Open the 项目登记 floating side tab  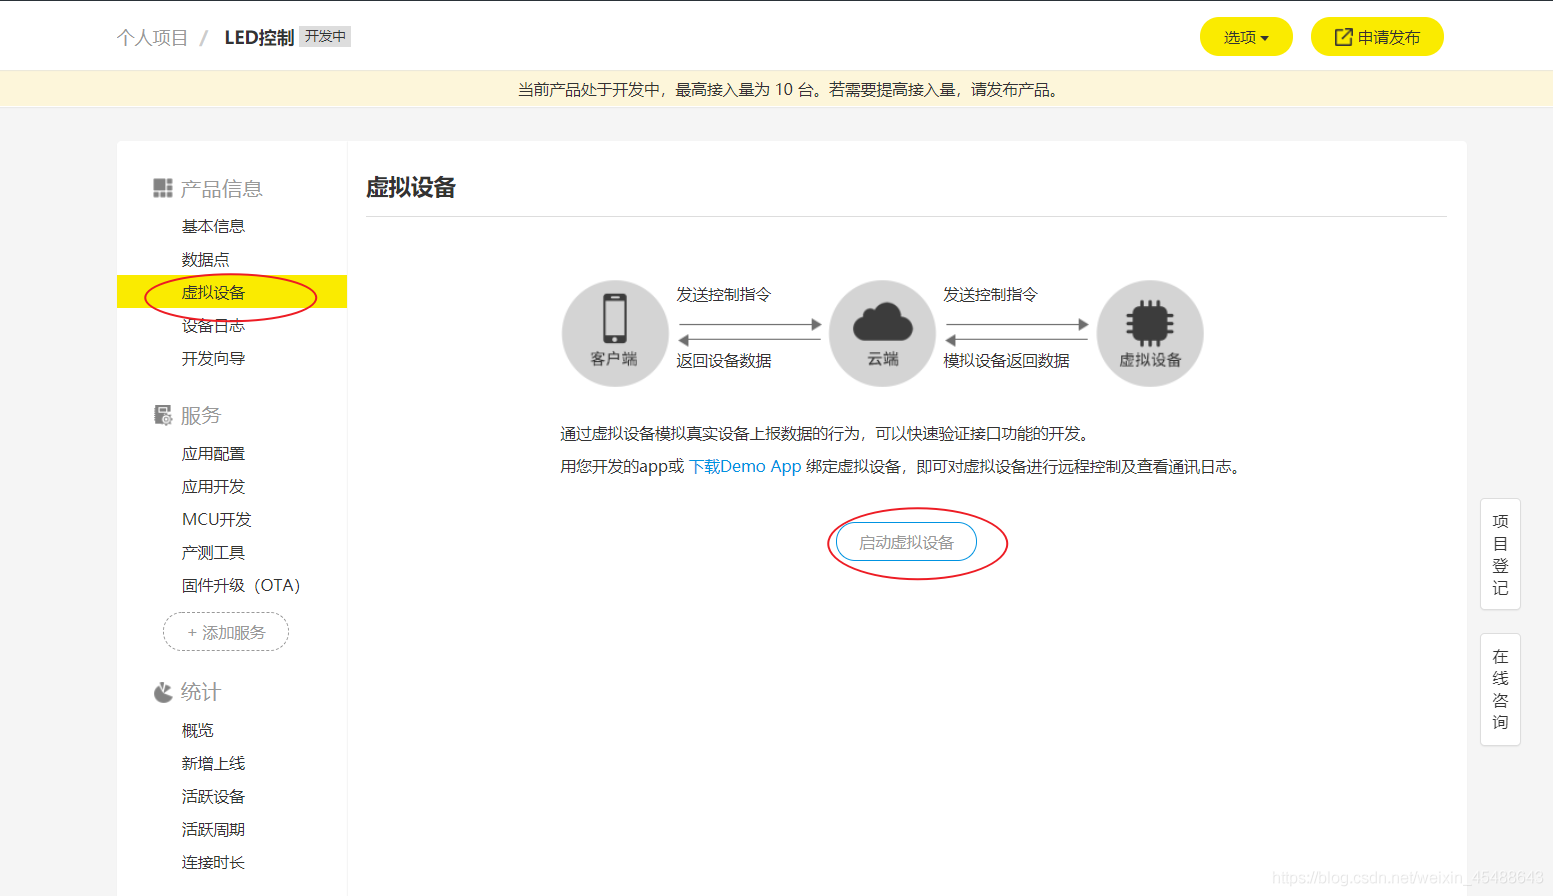coord(1500,554)
